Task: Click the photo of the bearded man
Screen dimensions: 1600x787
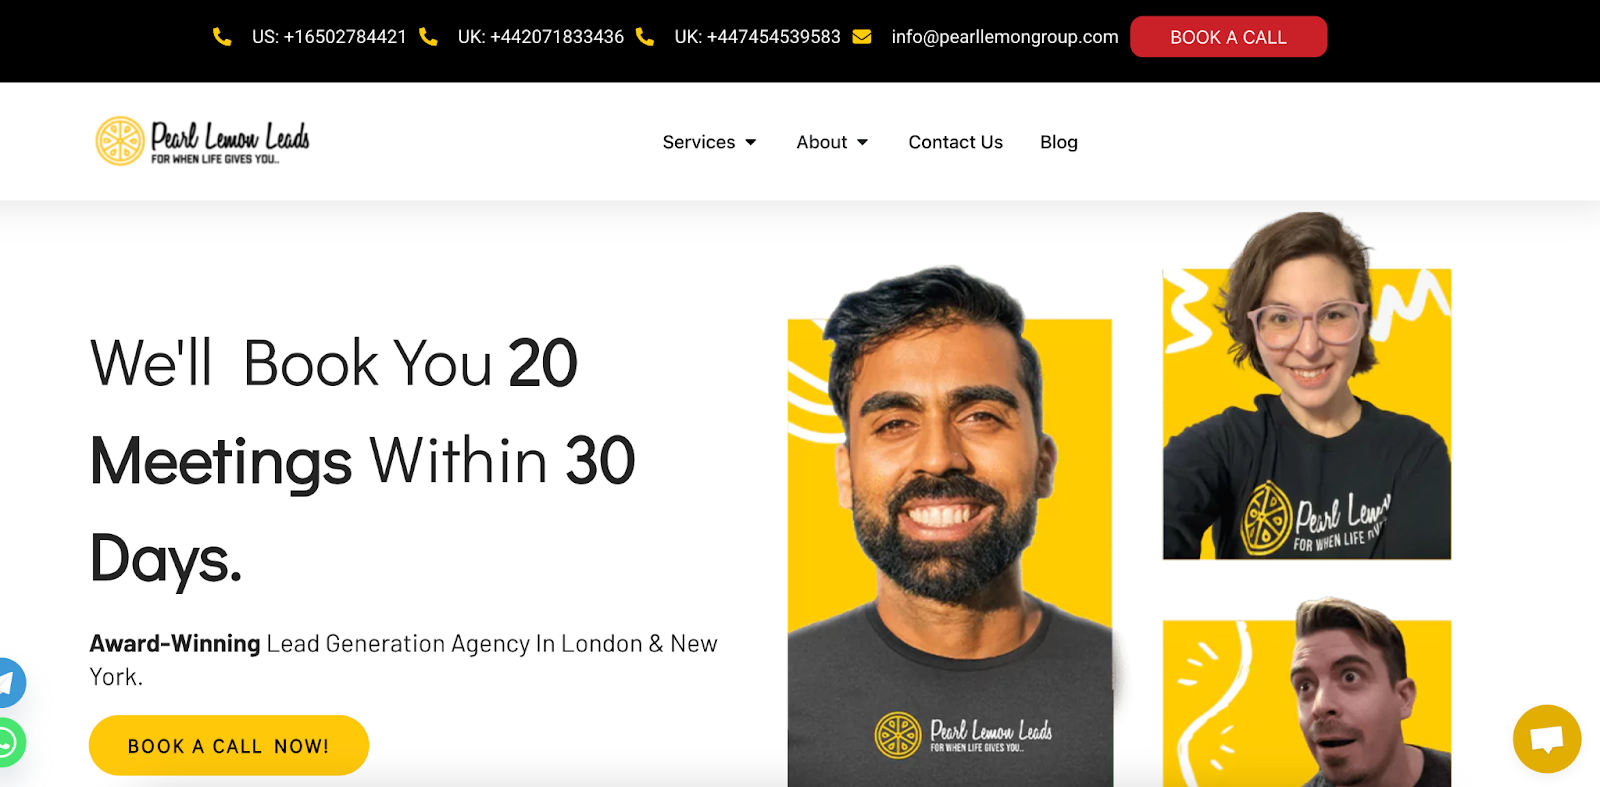Action: [950, 527]
